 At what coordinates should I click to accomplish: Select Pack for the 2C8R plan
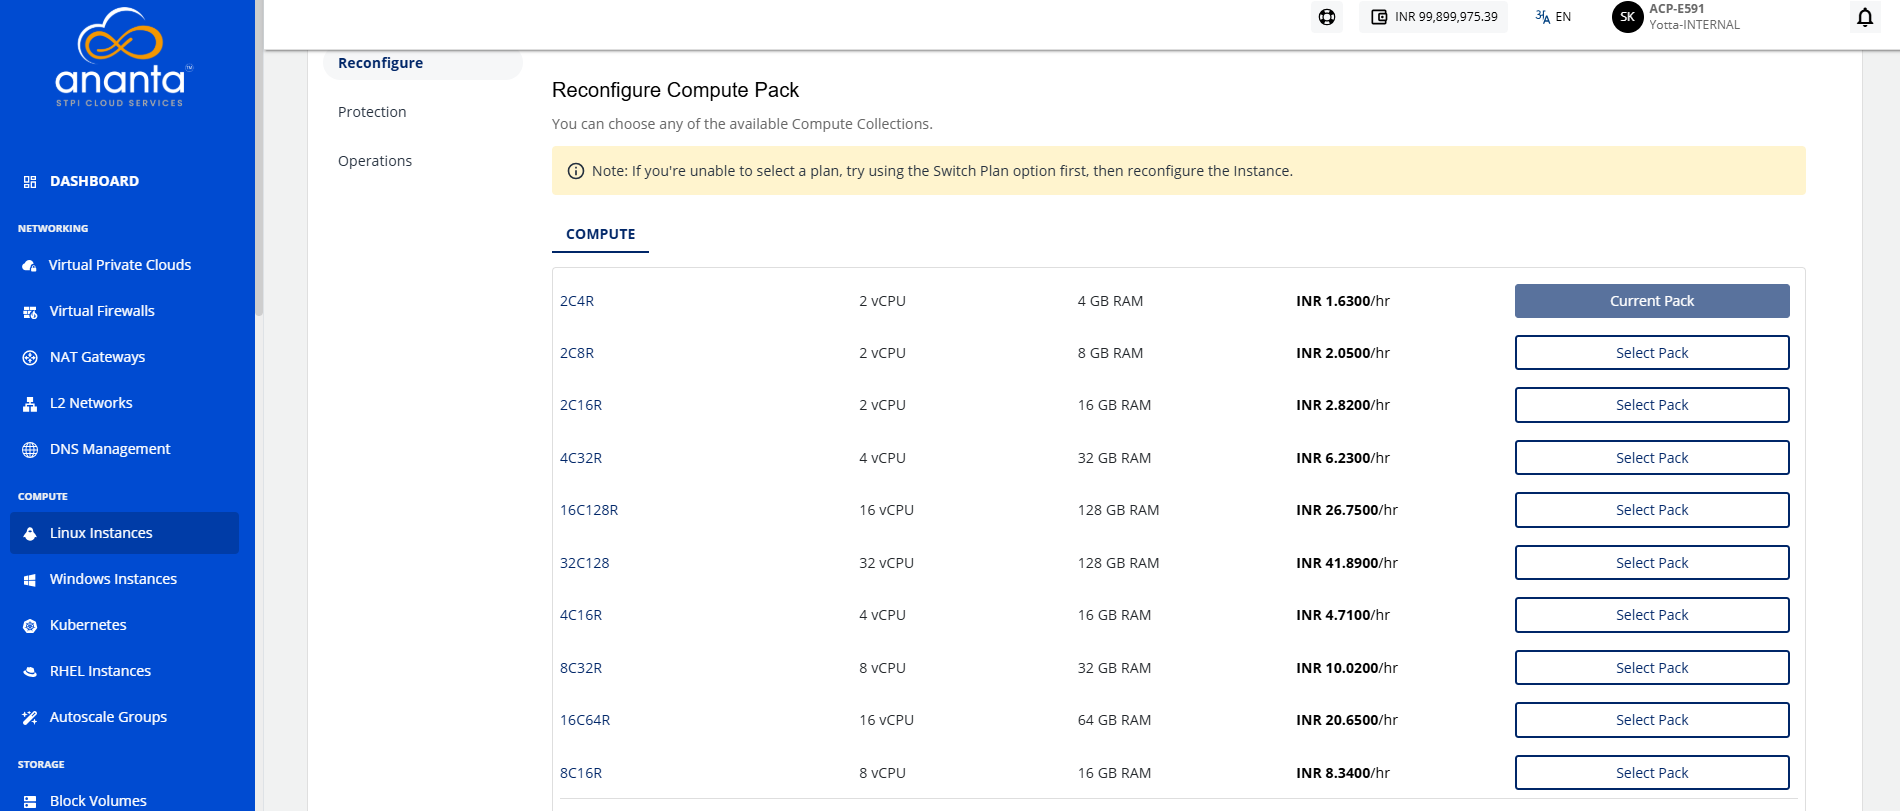1652,353
